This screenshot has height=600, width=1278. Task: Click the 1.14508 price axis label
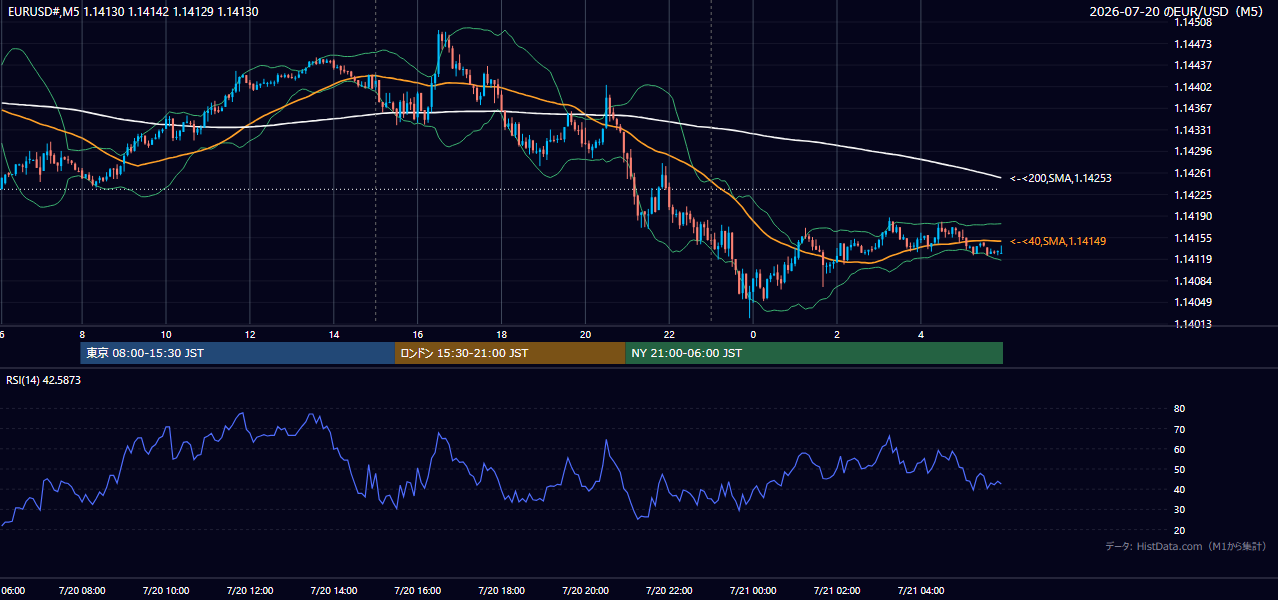pos(1194,22)
